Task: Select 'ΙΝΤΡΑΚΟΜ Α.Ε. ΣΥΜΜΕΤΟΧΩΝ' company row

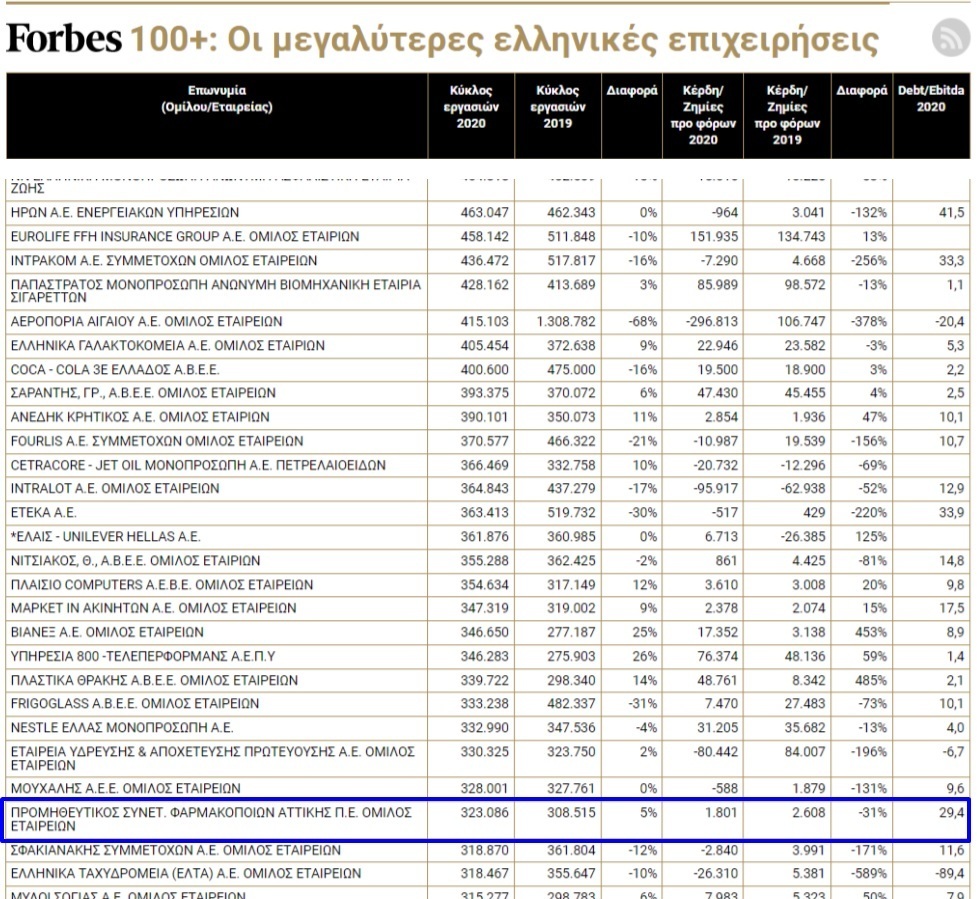Action: 488,260
